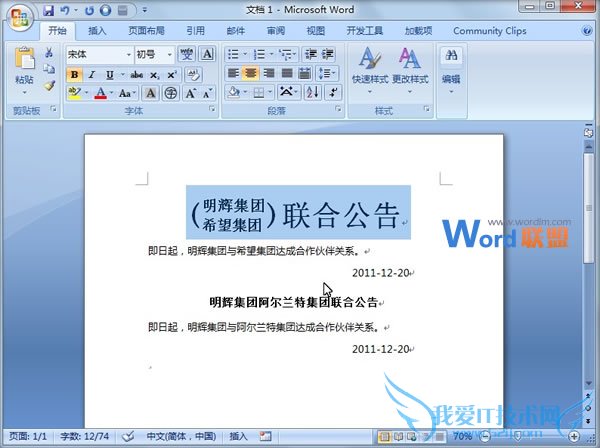
Task: Expand highlight color dropdown arrow
Action: point(86,93)
